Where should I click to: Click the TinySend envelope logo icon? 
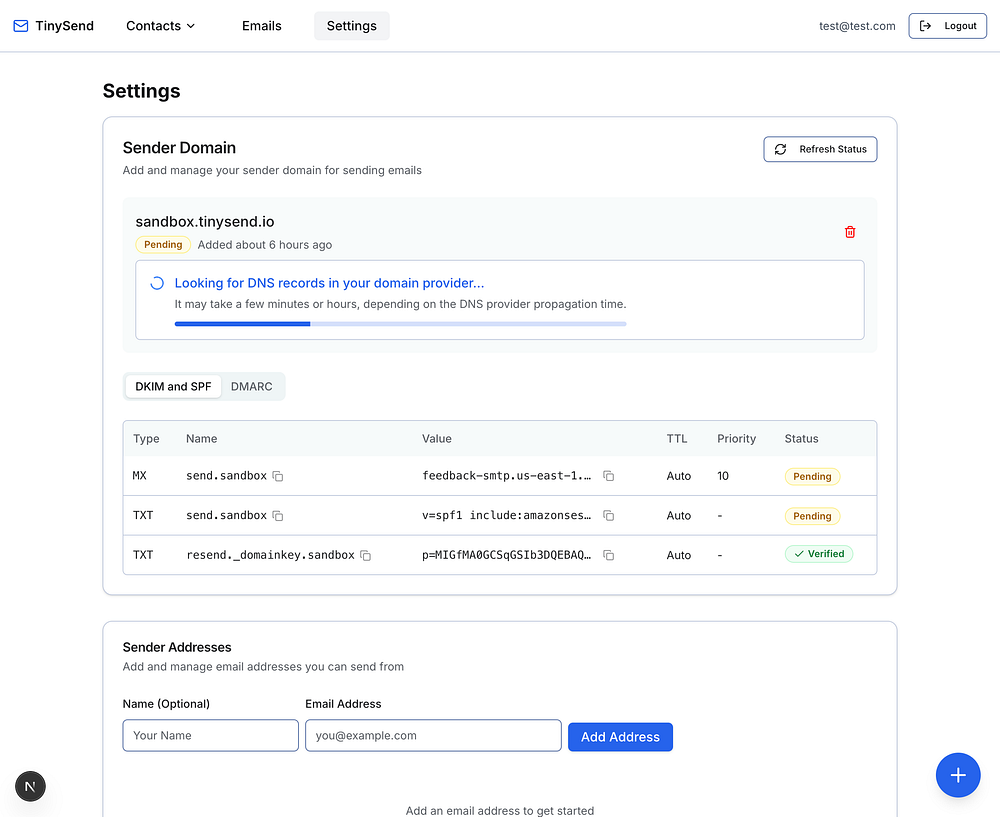point(21,26)
